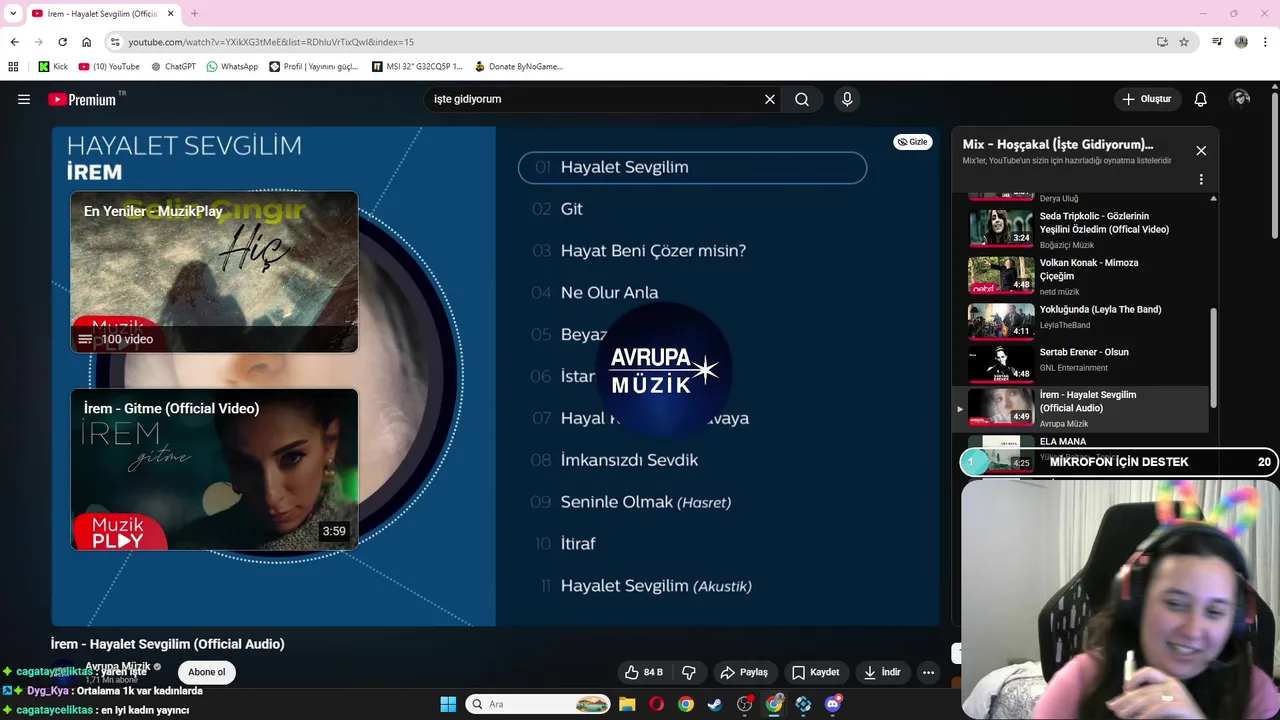Share the video with Paylaş
1280x720 pixels.
click(x=744, y=672)
